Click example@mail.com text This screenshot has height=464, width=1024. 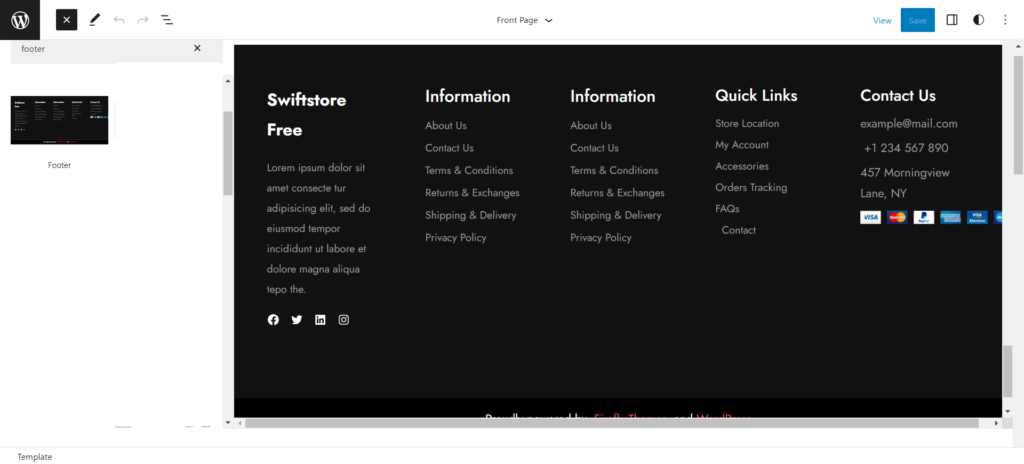click(909, 124)
